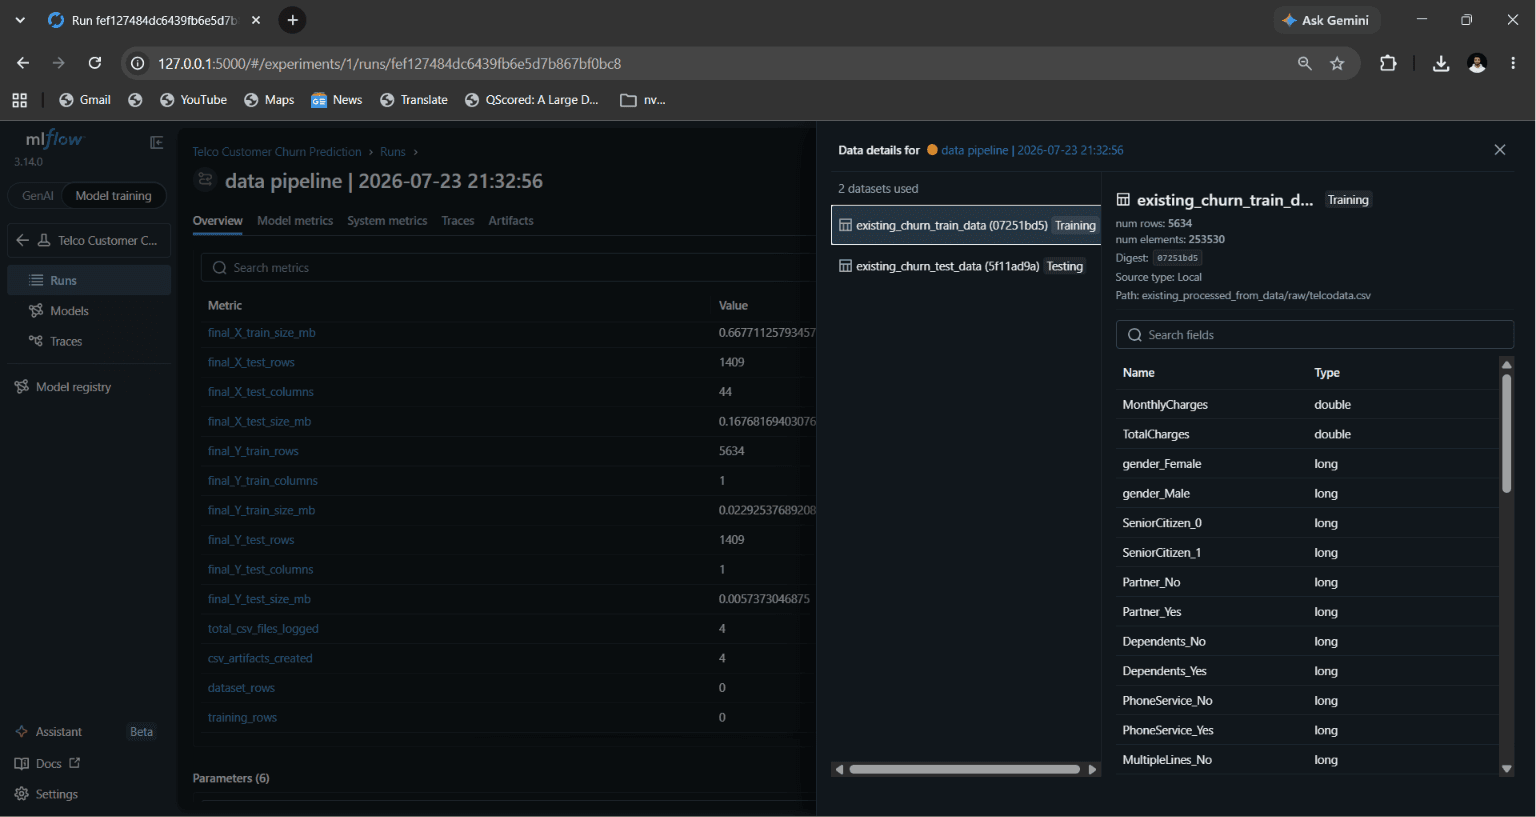Viewport: 1536px width, 817px height.
Task: Click the MLflow logo
Action: point(54,140)
